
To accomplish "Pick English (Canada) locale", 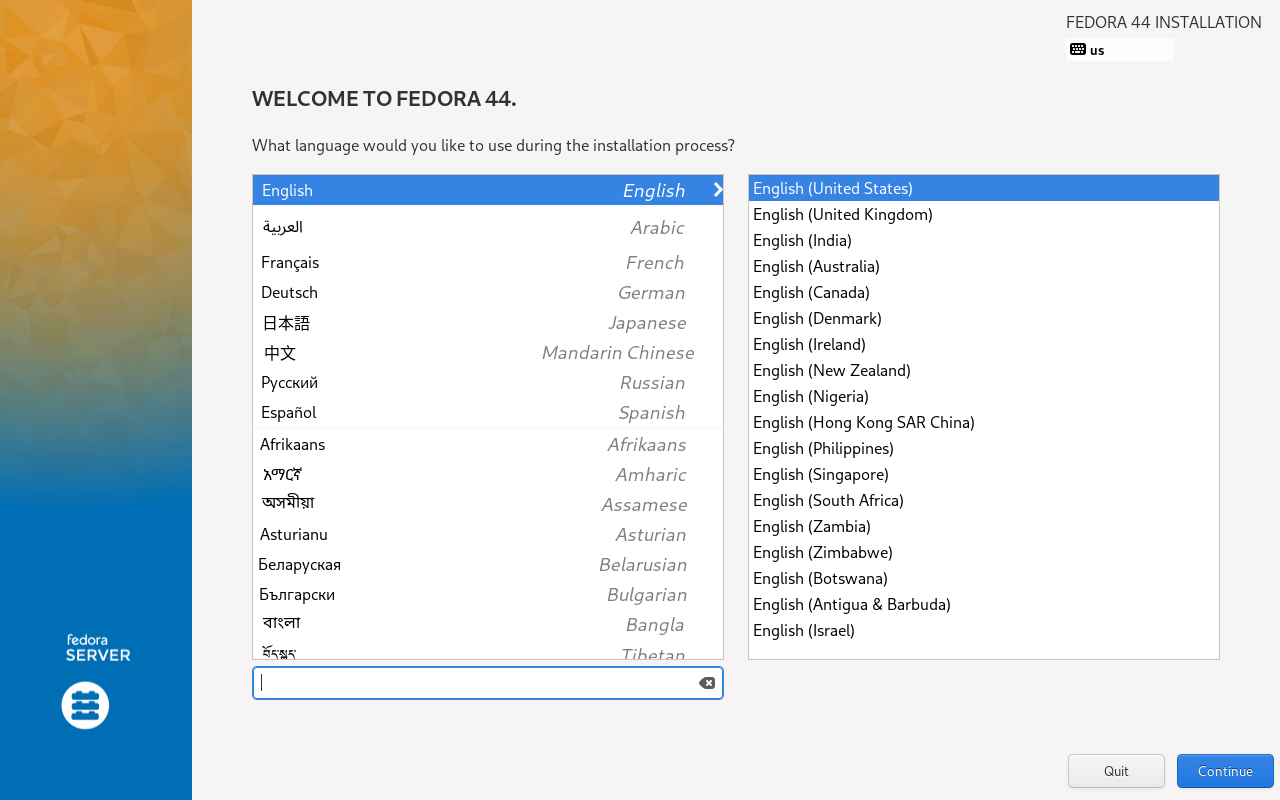I will (811, 293).
